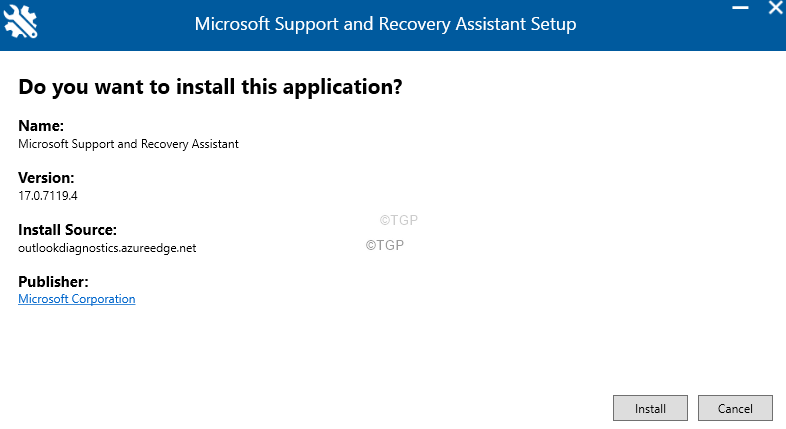The width and height of the screenshot is (786, 429).
Task: Select the Version: label
Action: click(x=46, y=177)
